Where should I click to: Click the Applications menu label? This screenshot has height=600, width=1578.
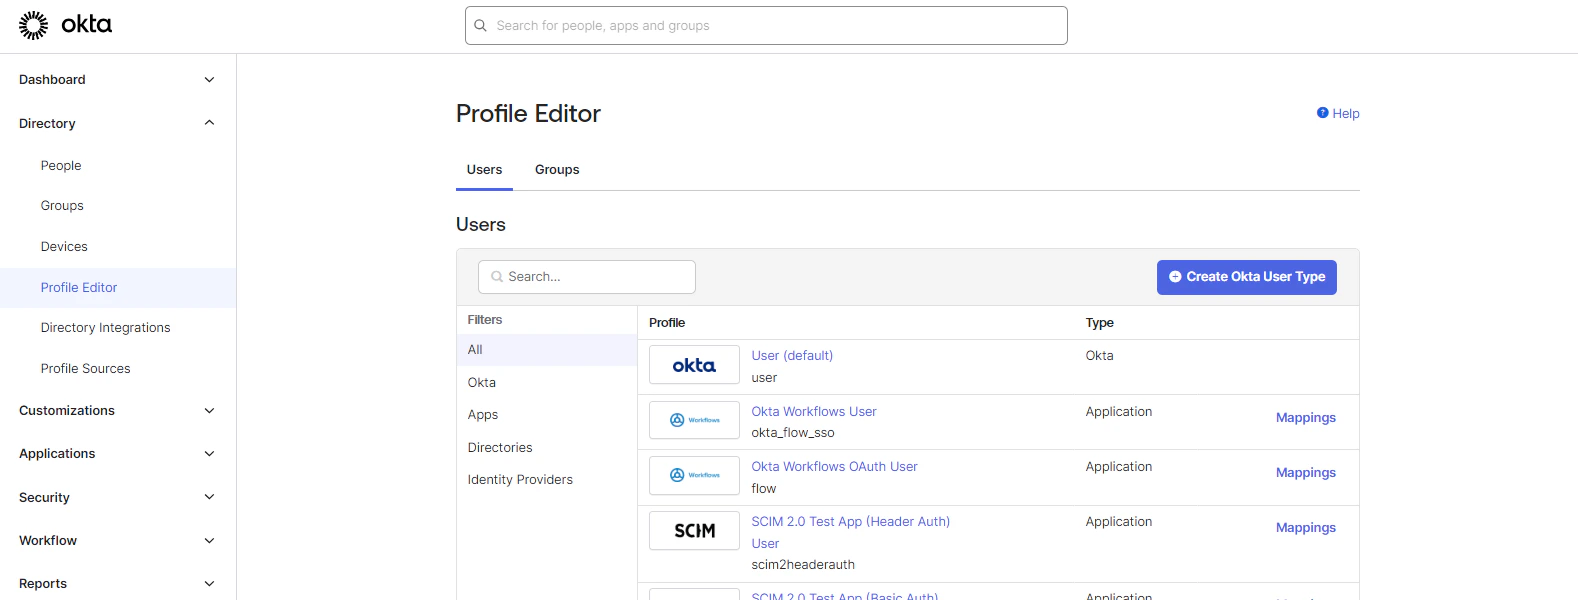(x=57, y=454)
